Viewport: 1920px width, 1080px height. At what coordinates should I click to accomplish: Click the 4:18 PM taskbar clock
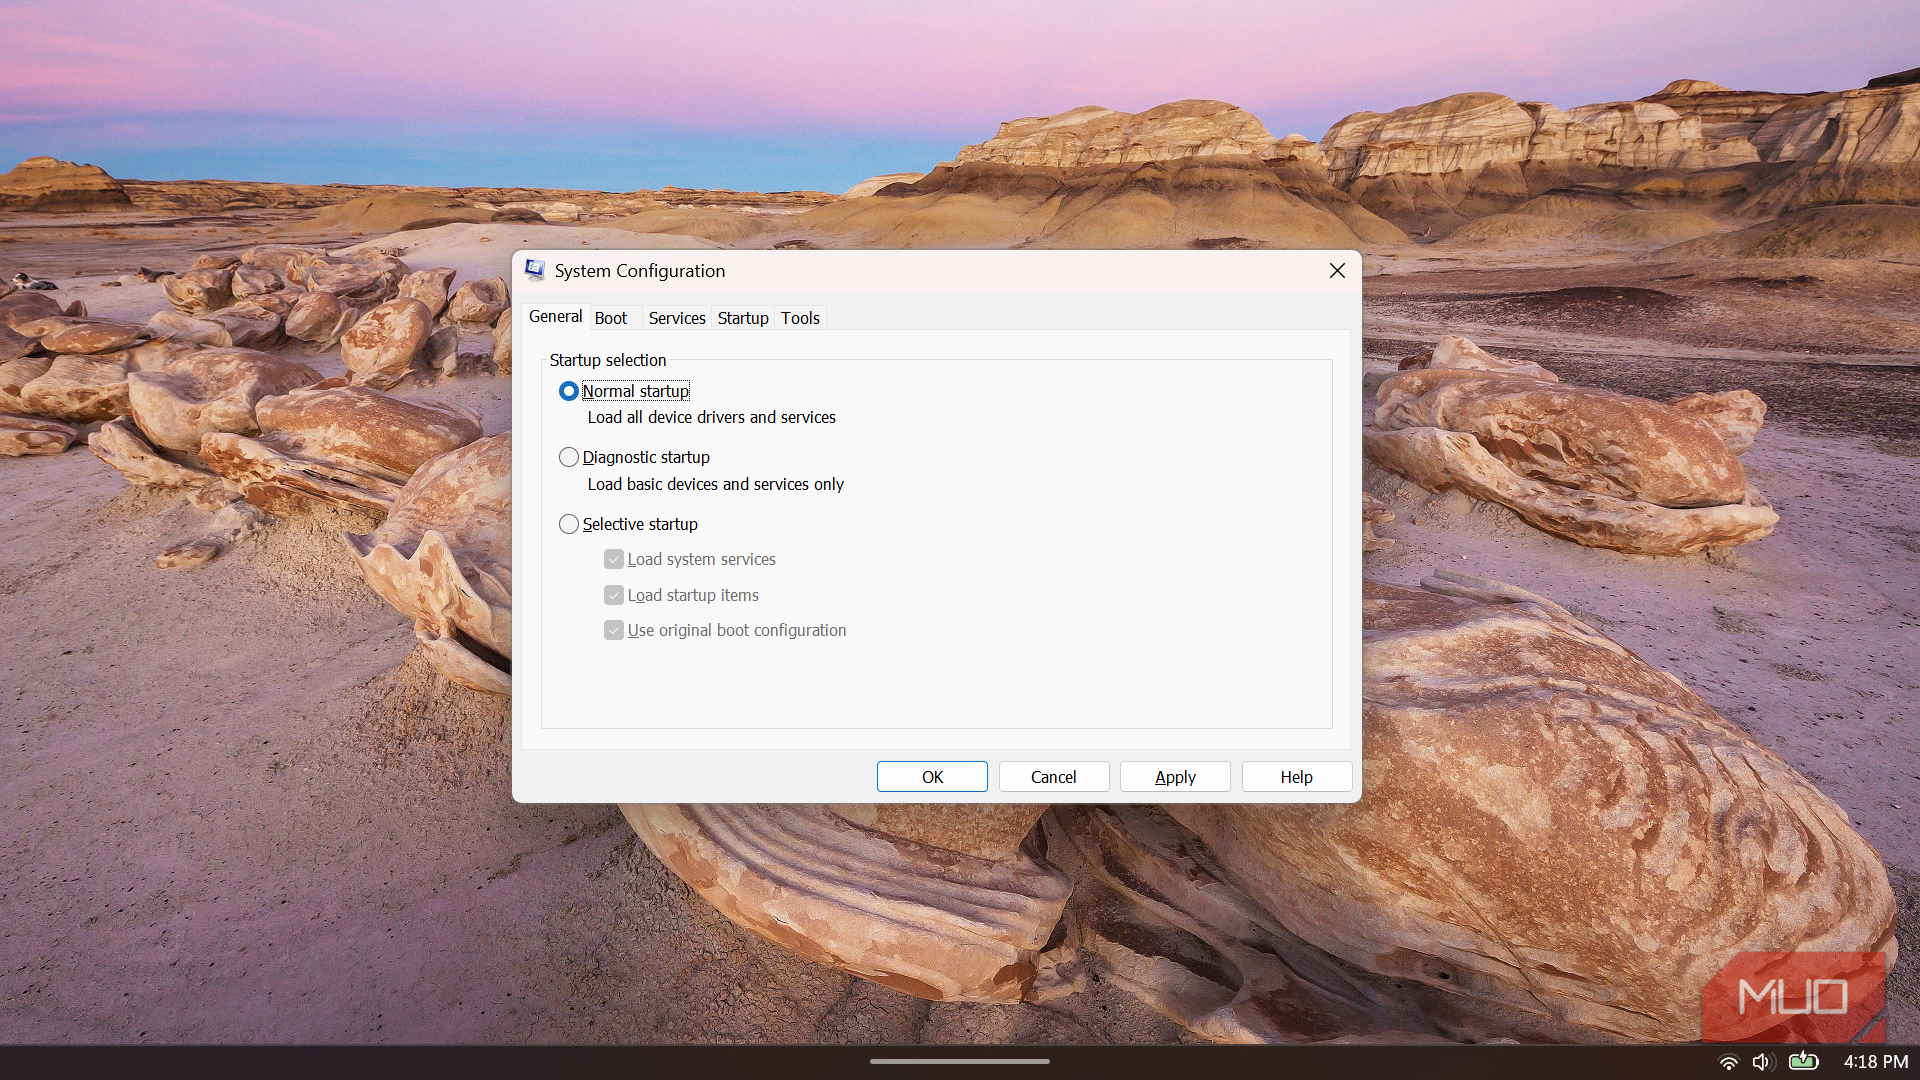1876,1062
